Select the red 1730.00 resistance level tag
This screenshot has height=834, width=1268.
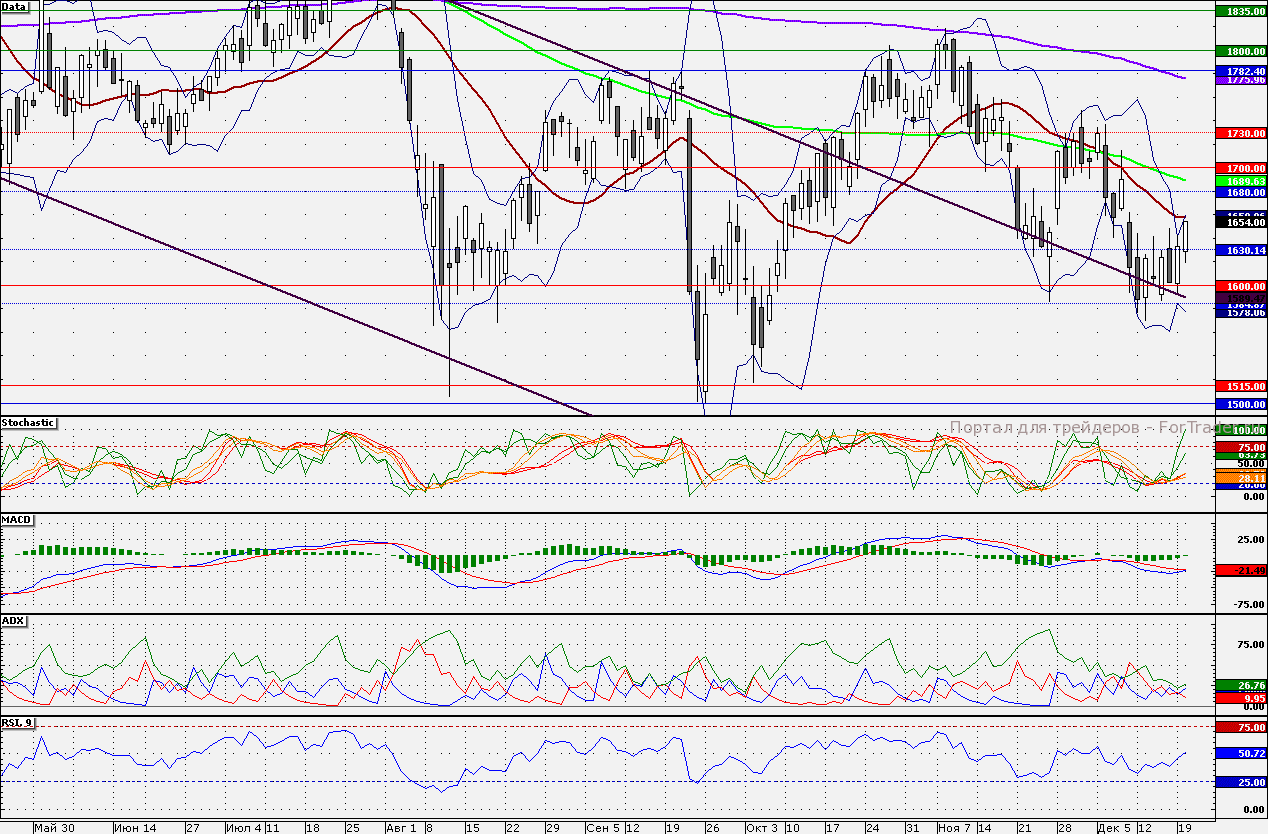point(1240,133)
